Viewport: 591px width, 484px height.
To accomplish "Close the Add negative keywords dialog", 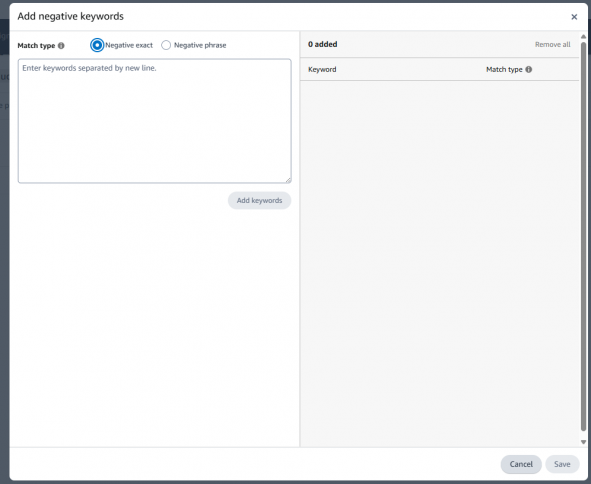I will (x=574, y=17).
